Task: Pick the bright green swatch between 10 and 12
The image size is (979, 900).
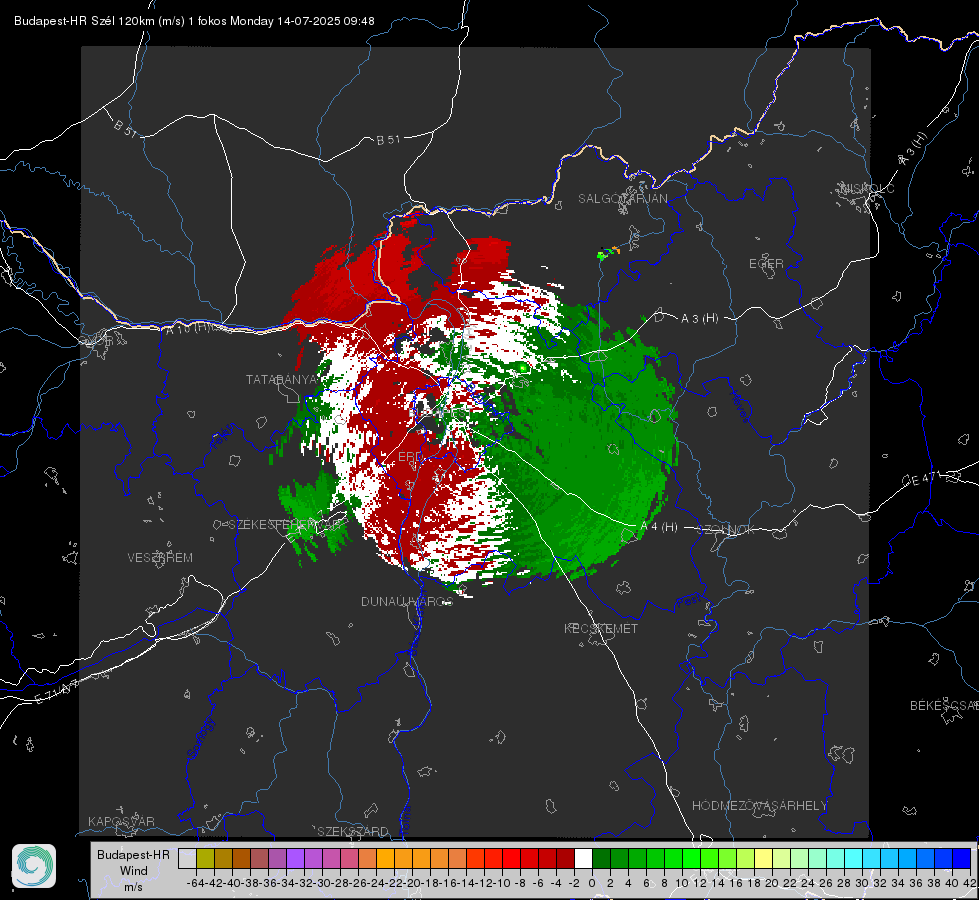Action: [x=691, y=858]
